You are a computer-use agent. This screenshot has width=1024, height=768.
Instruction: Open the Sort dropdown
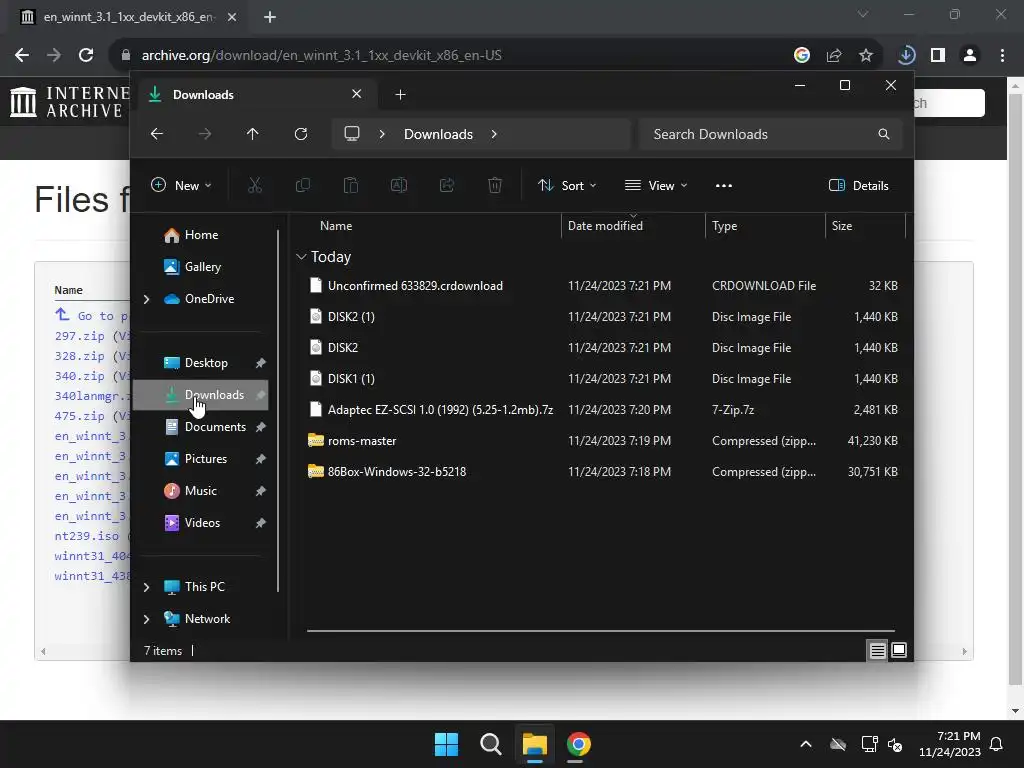point(567,185)
